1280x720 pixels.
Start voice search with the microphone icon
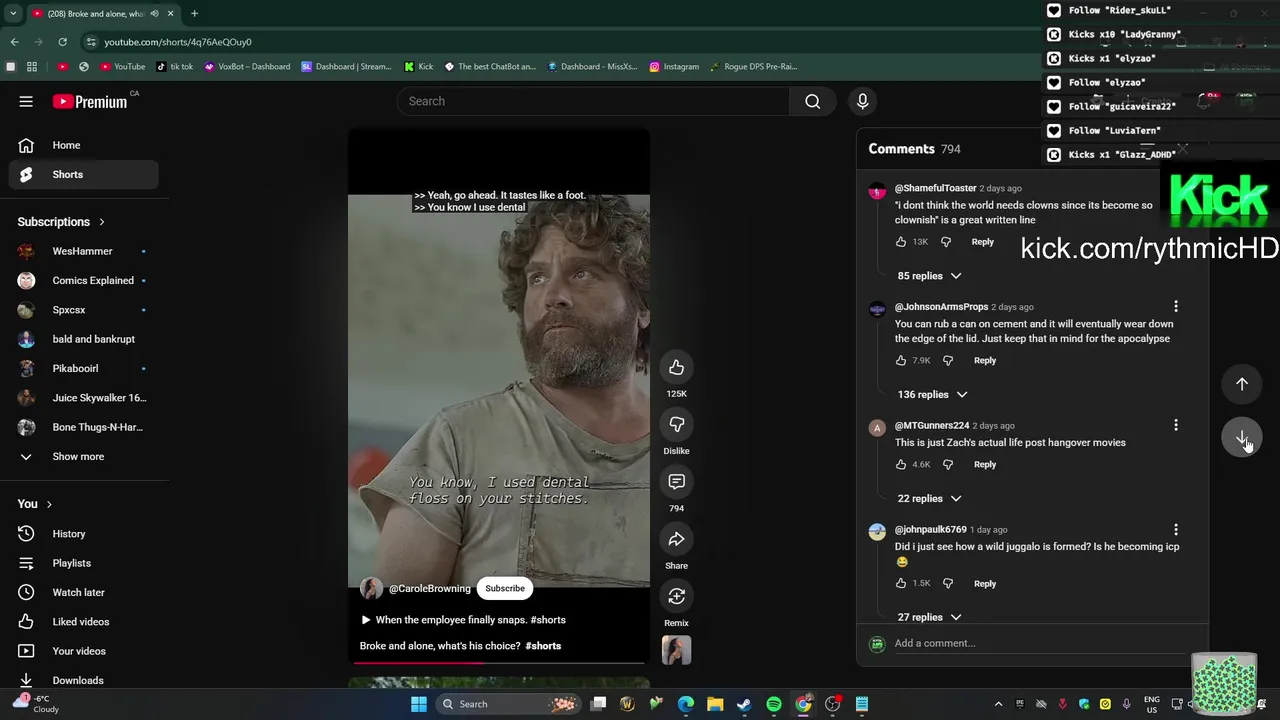[862, 101]
